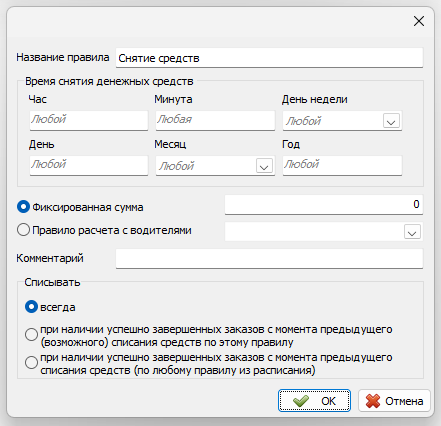The image size is (441, 426).
Task: Click the Название правила label
Action: [x=63, y=57]
